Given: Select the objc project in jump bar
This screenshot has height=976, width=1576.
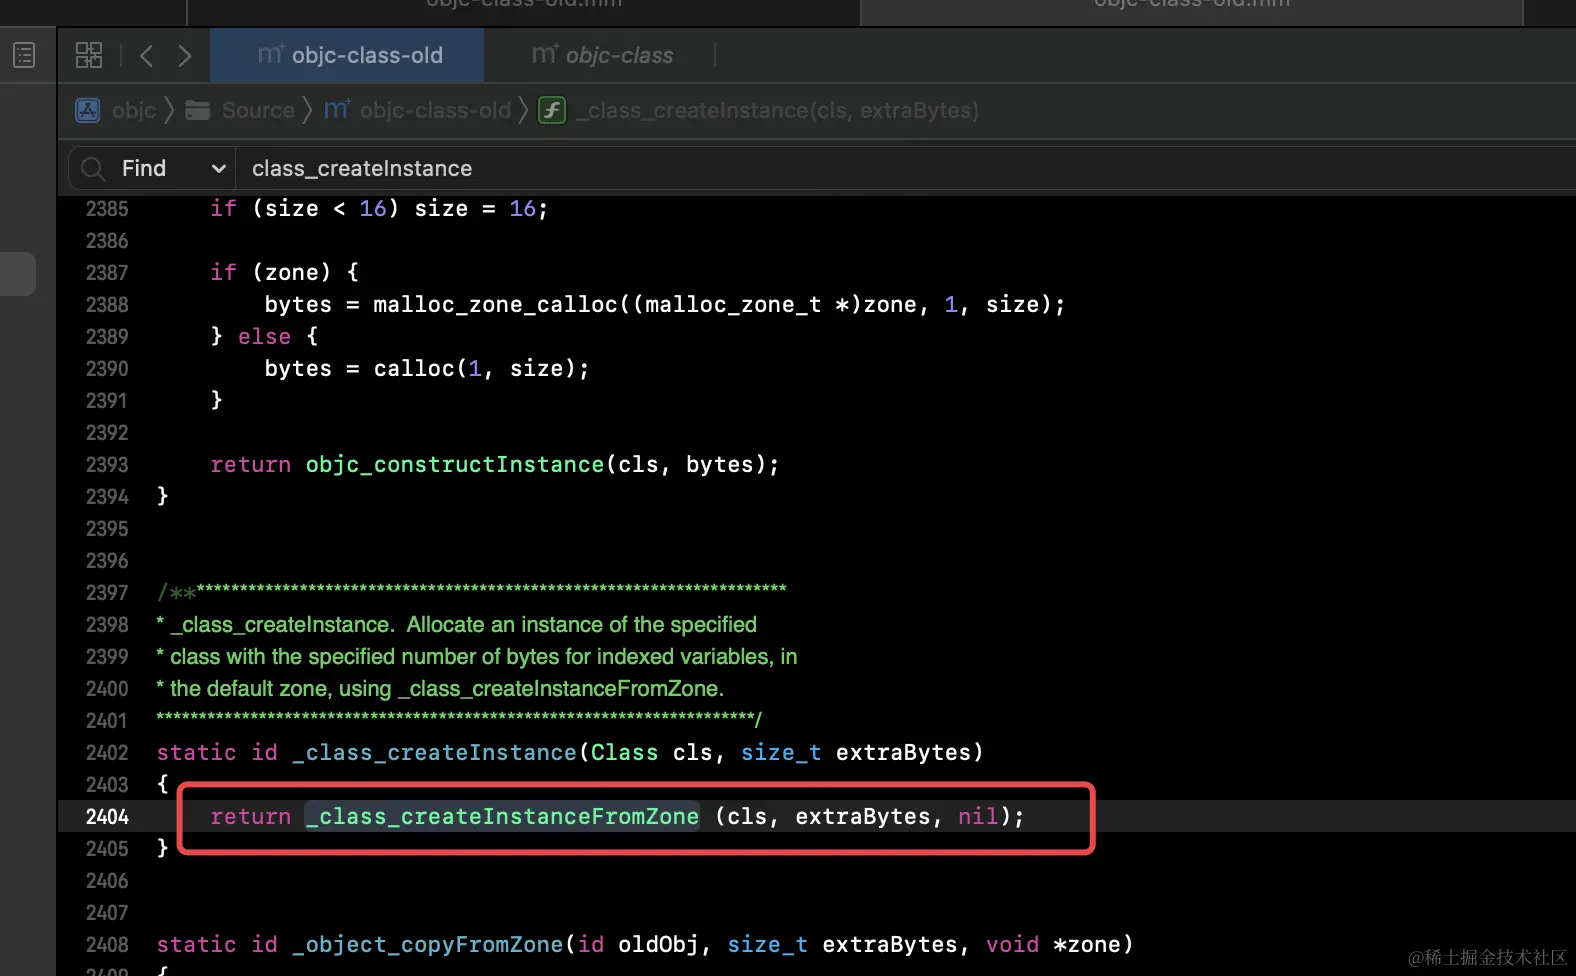Looking at the screenshot, I should point(116,110).
